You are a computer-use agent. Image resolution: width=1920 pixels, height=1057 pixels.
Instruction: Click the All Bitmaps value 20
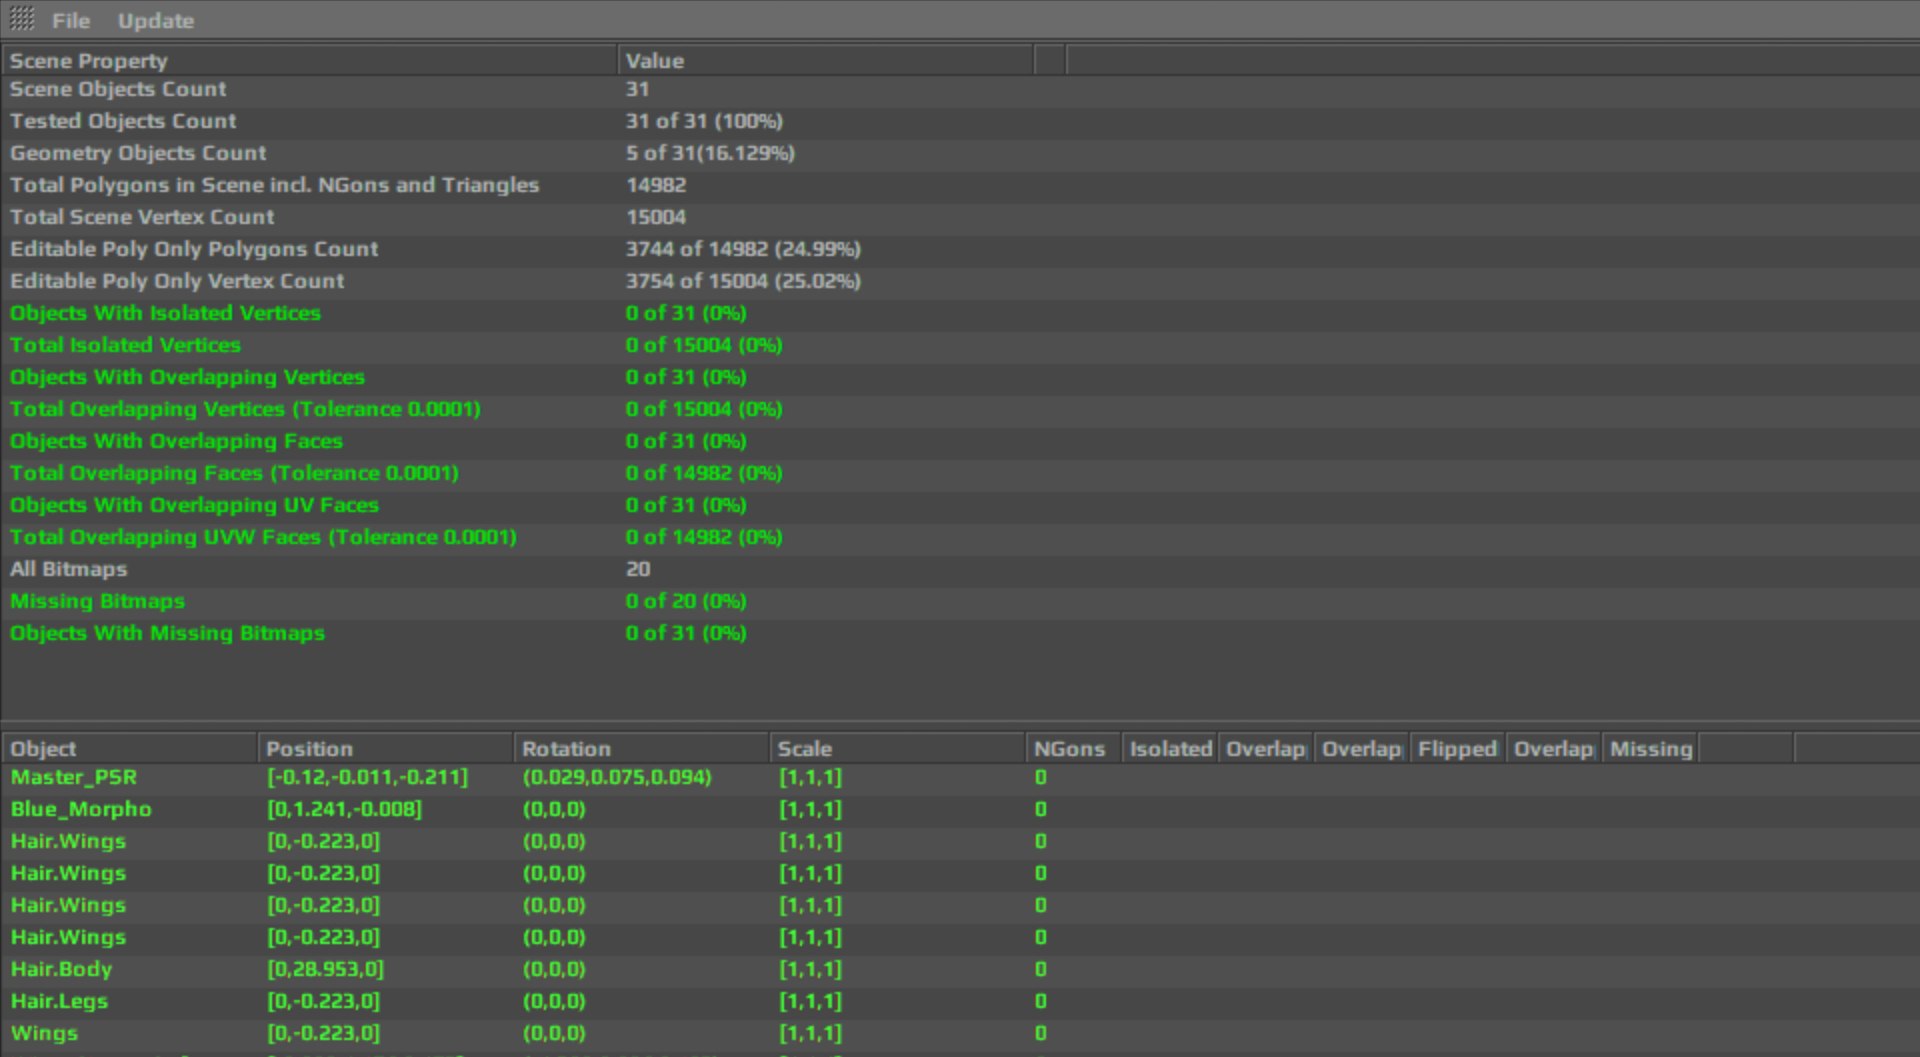coord(638,570)
